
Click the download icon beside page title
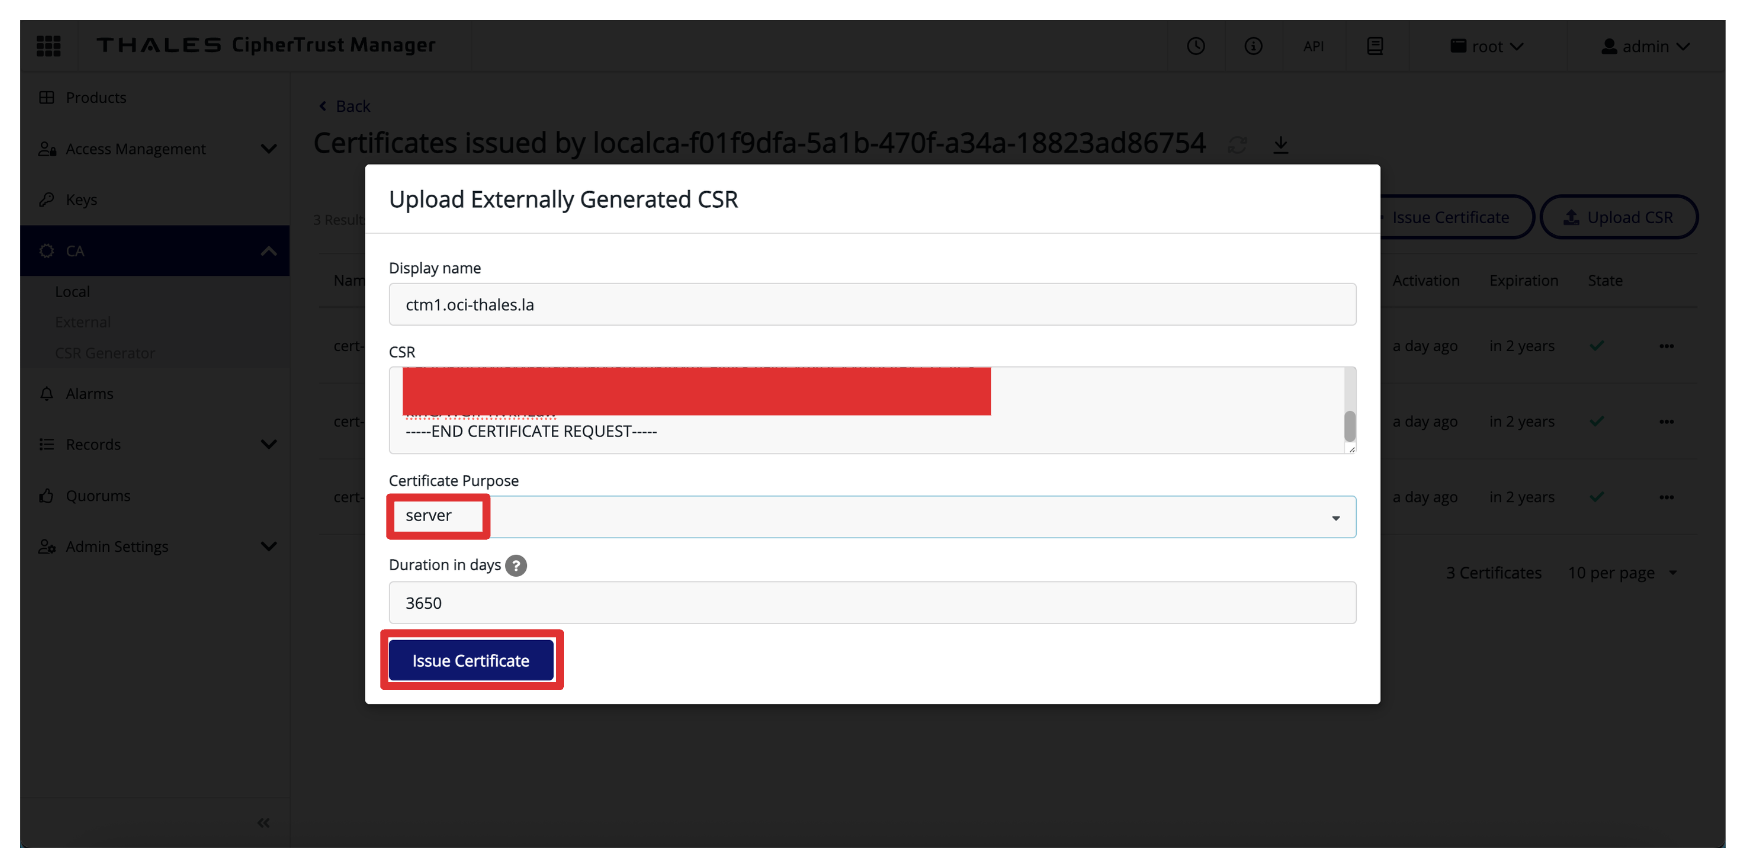click(1280, 145)
